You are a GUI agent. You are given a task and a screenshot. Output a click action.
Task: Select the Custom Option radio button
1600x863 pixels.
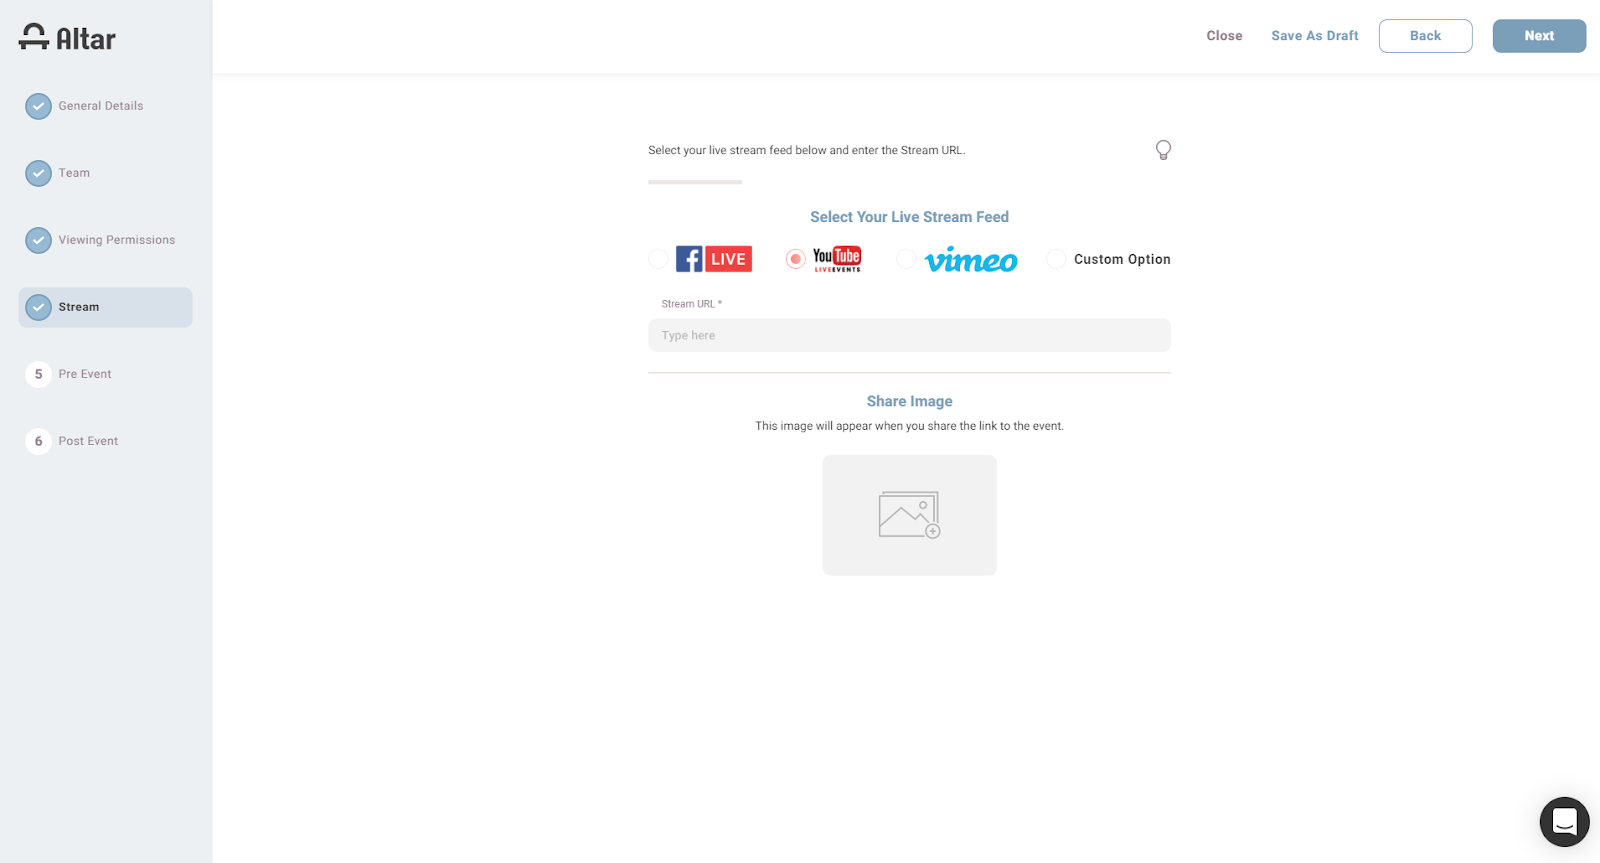tap(1056, 259)
